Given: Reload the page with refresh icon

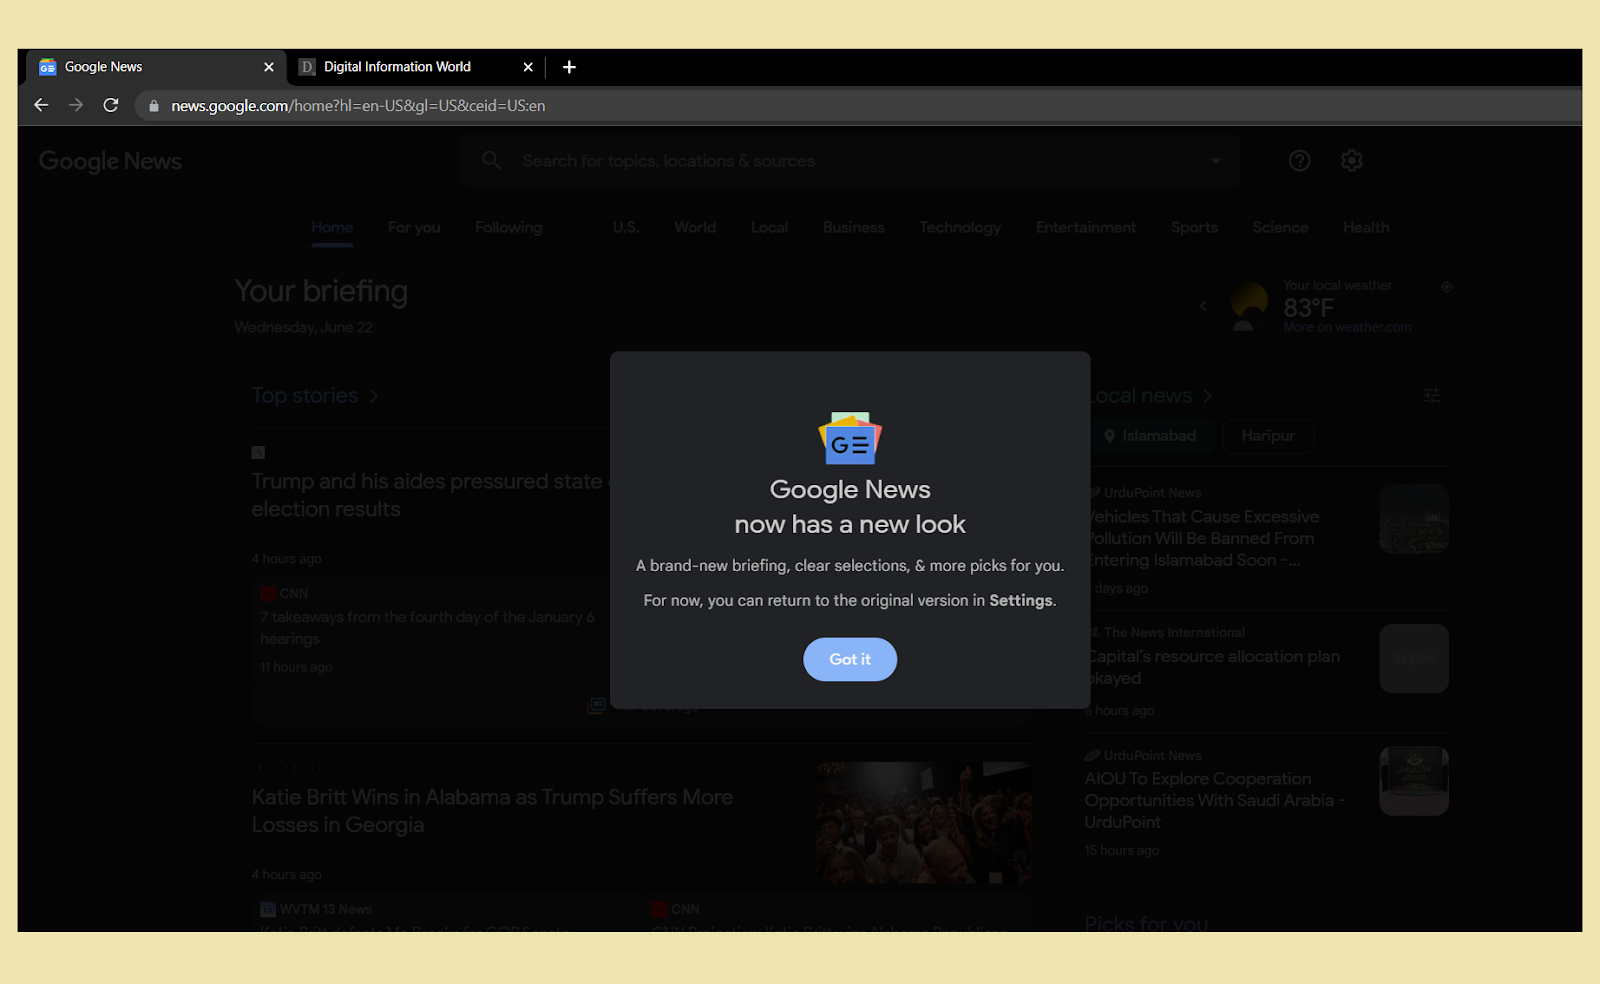Looking at the screenshot, I should (x=111, y=105).
